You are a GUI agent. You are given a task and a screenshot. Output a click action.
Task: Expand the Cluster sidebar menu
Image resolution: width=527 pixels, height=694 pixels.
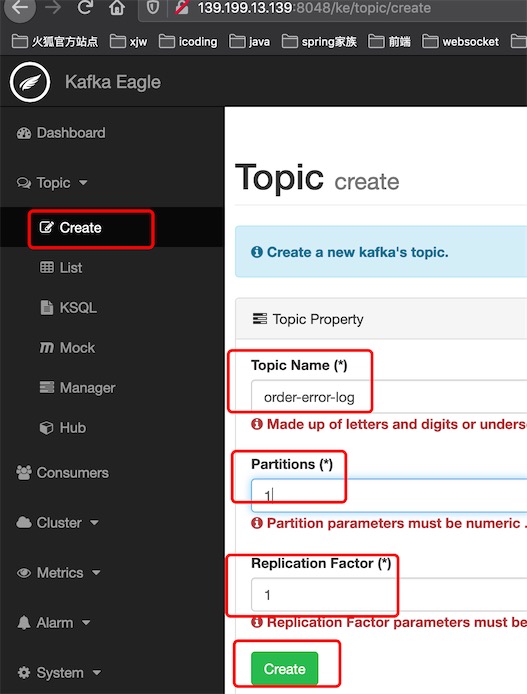click(58, 523)
